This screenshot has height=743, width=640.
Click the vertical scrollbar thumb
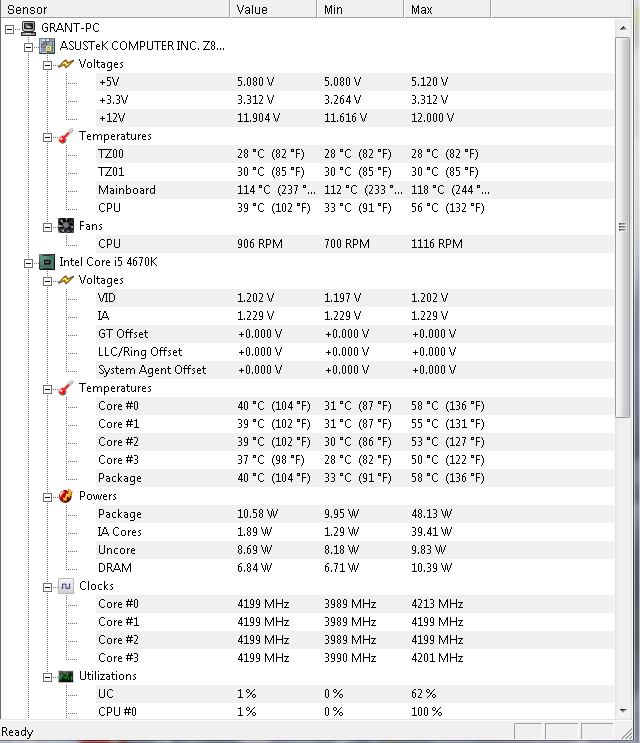(623, 227)
